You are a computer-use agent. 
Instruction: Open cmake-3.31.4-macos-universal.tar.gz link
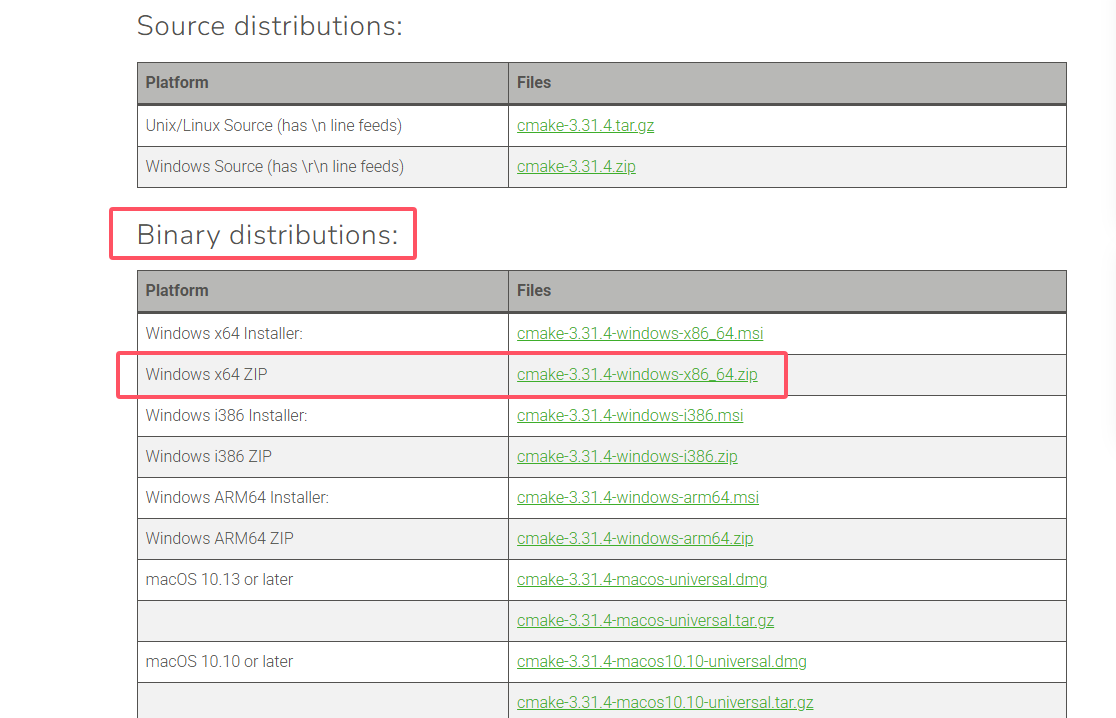[x=645, y=621]
